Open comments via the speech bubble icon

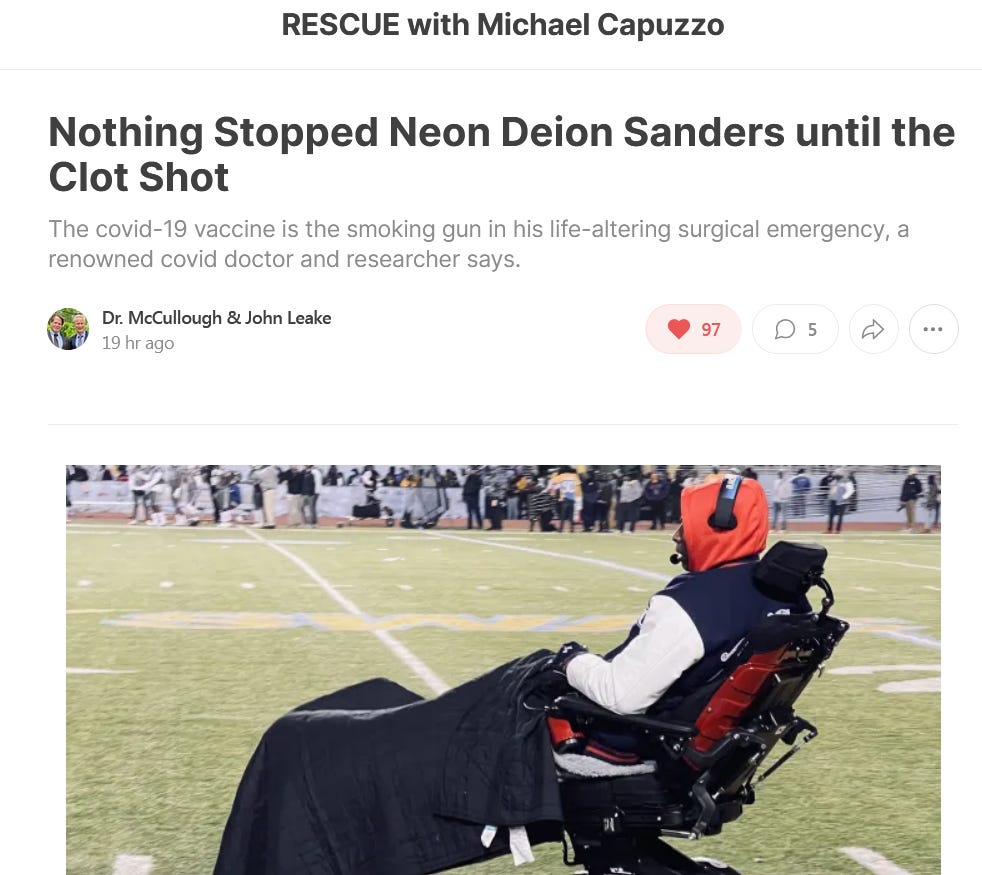(785, 329)
